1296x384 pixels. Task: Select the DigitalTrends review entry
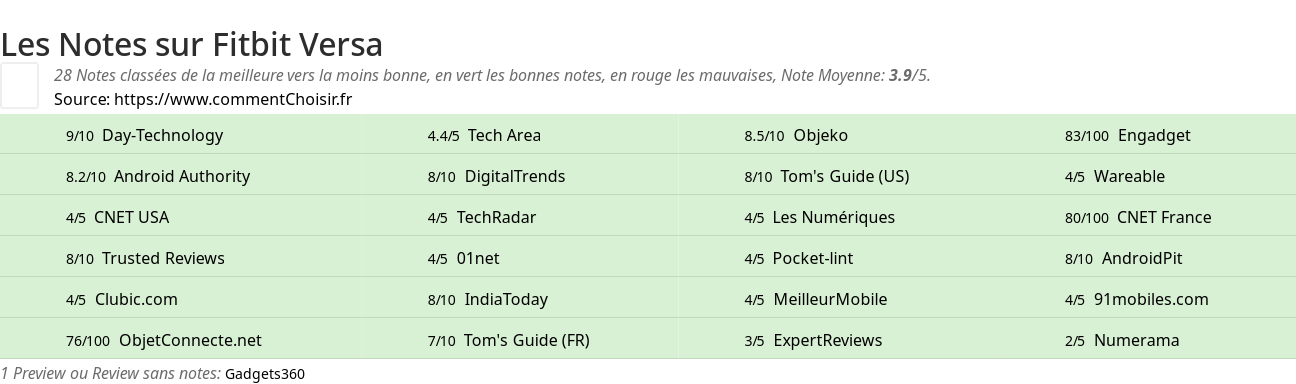pyautogui.click(x=515, y=176)
